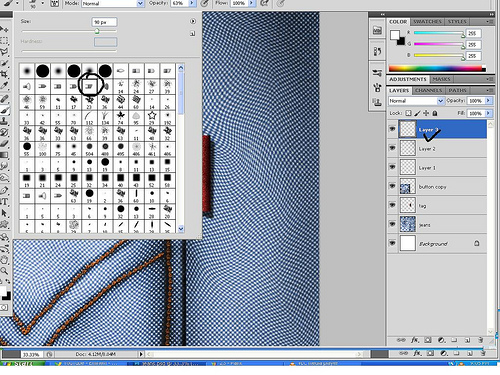Switch to the Swatches tab
This screenshot has height=375, width=500.
click(427, 22)
